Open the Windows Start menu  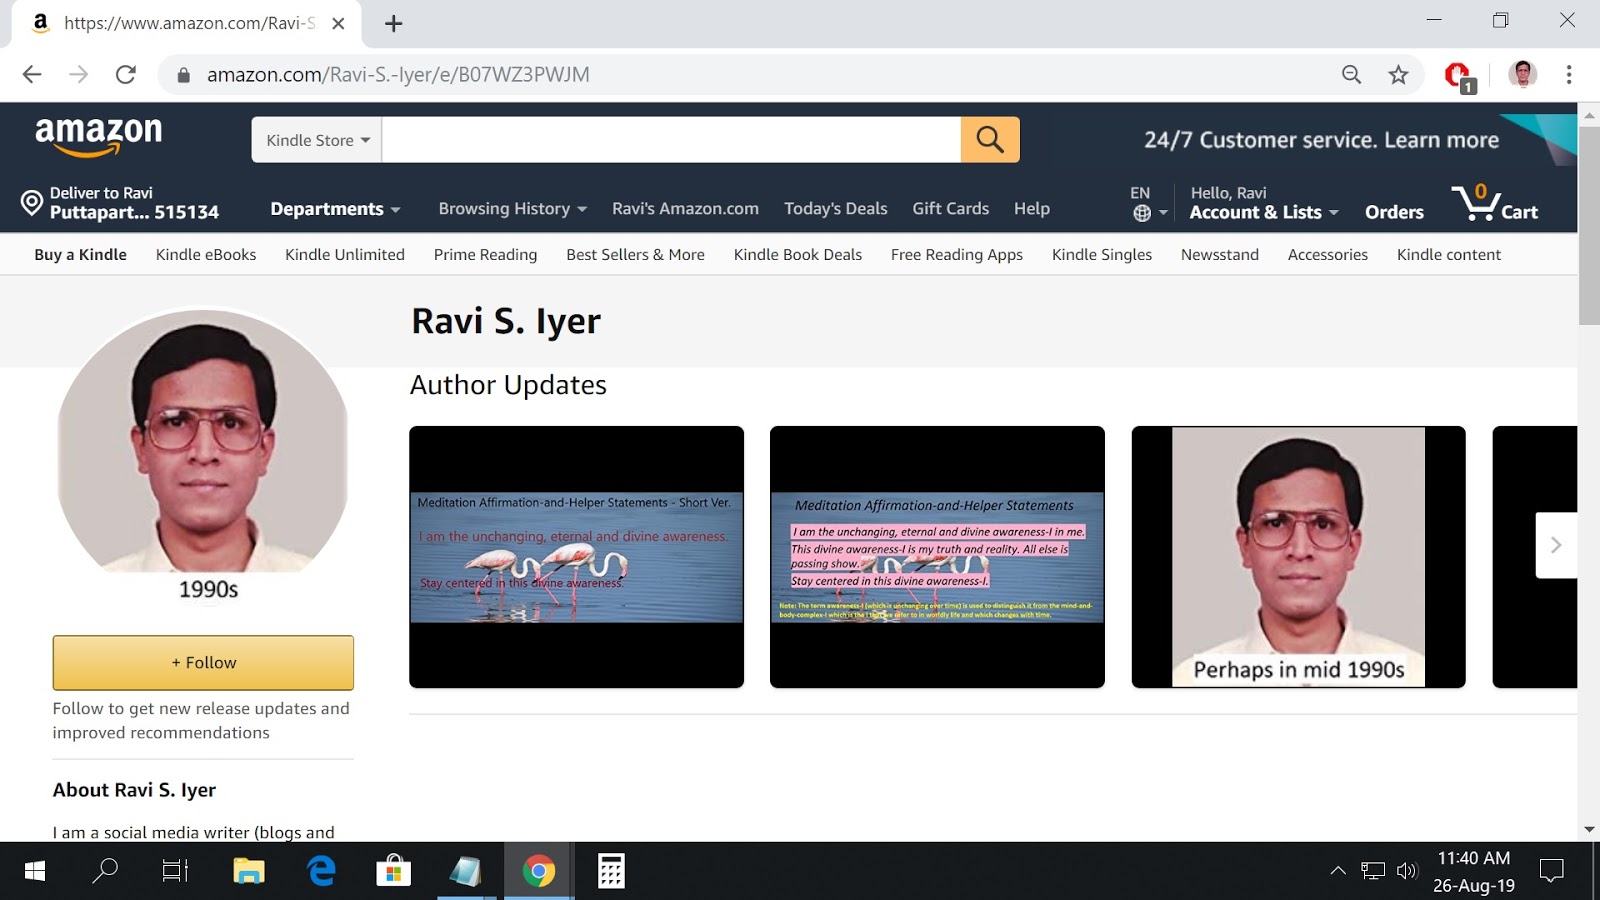click(35, 872)
